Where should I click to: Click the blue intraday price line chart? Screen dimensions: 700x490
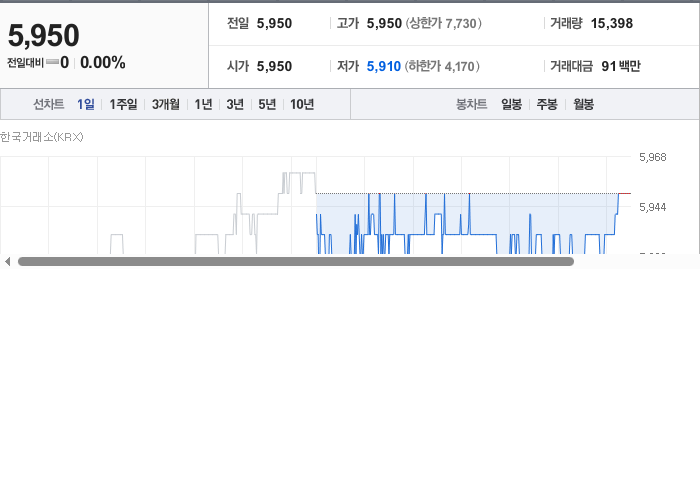click(x=473, y=223)
